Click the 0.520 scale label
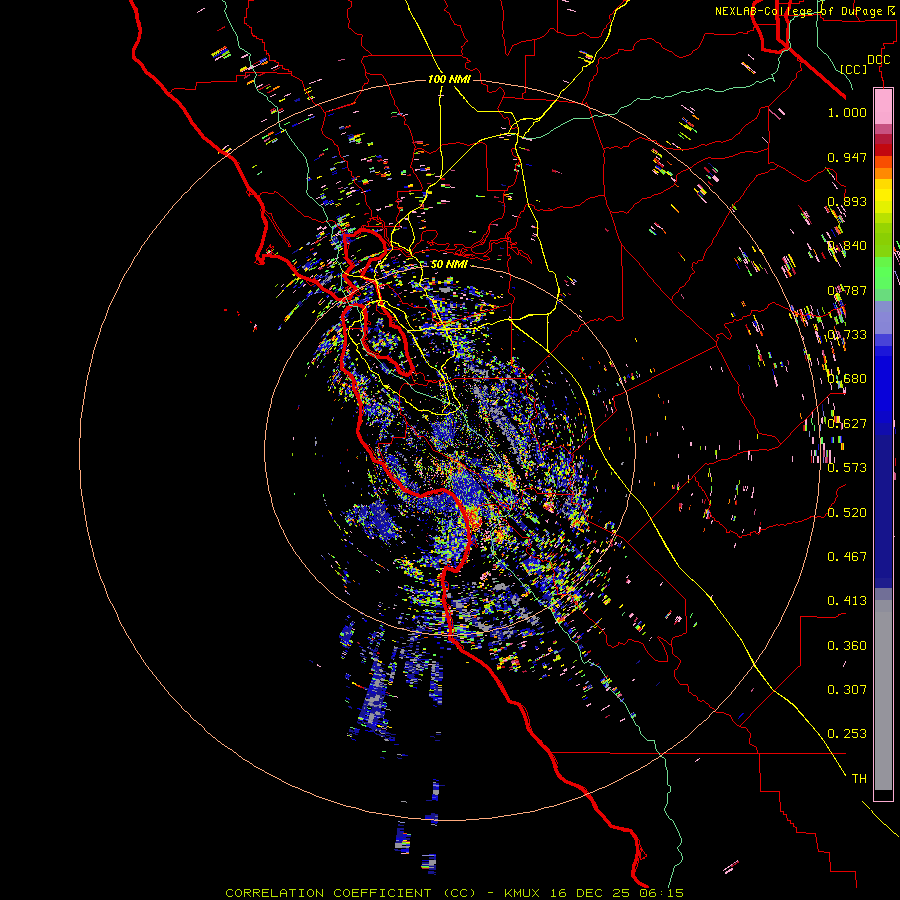The image size is (900, 900). tap(847, 513)
